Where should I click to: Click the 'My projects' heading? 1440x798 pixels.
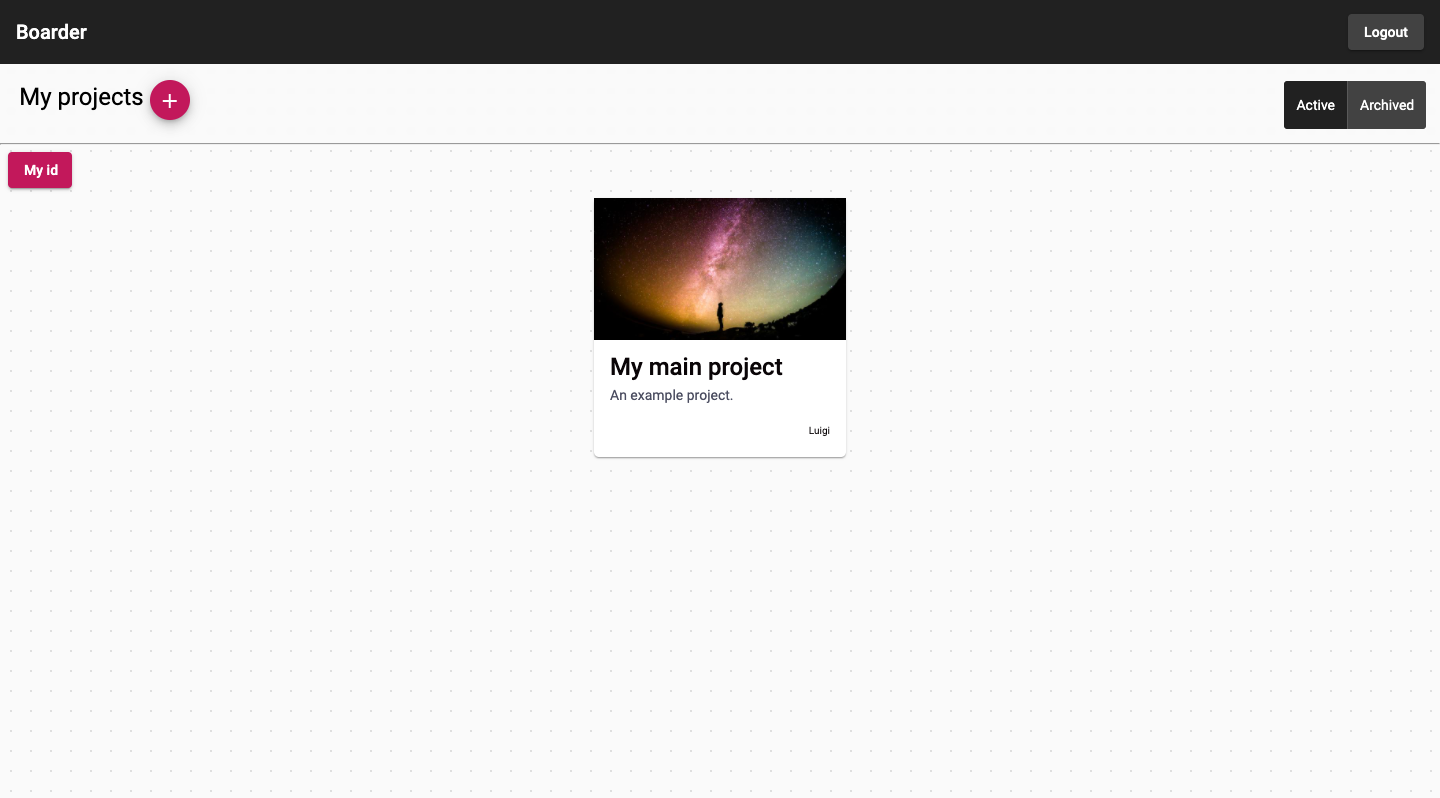coord(81,97)
